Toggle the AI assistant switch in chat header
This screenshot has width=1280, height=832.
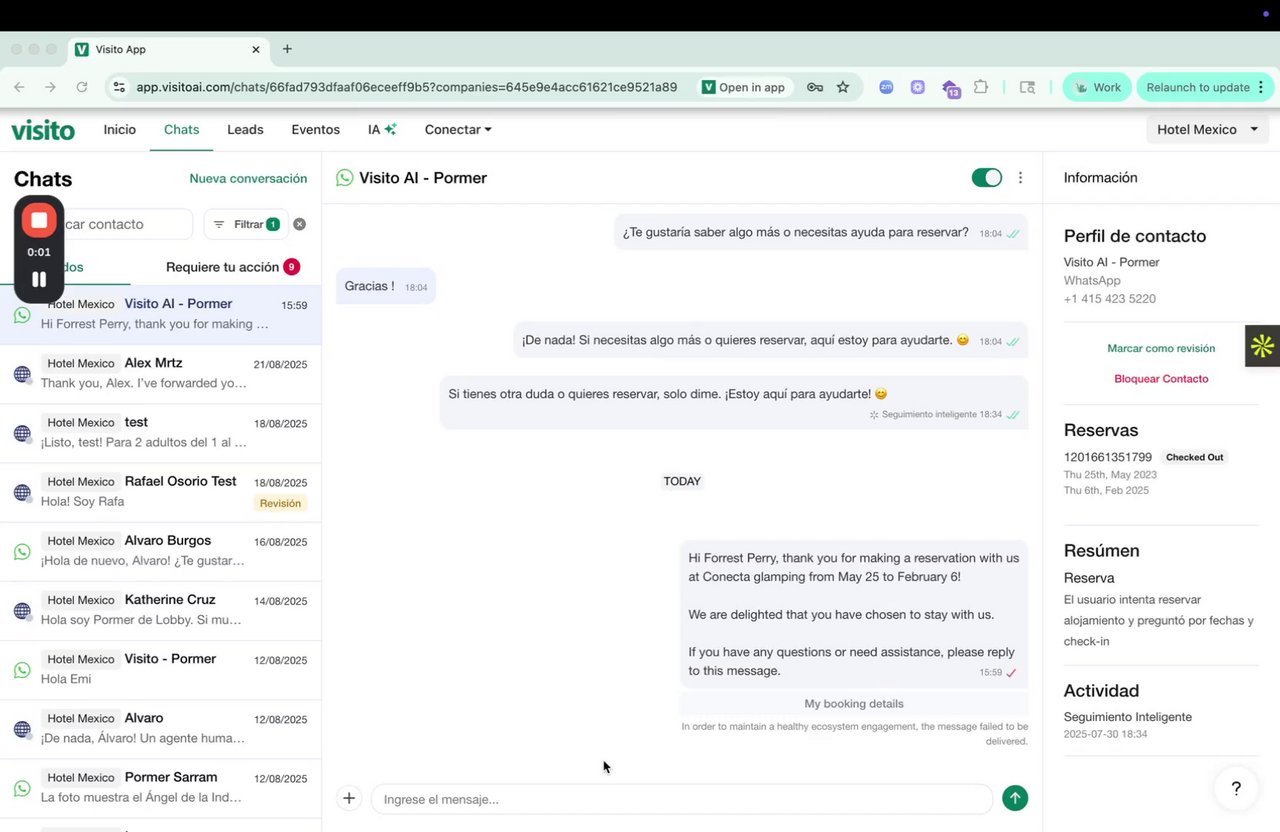click(986, 178)
